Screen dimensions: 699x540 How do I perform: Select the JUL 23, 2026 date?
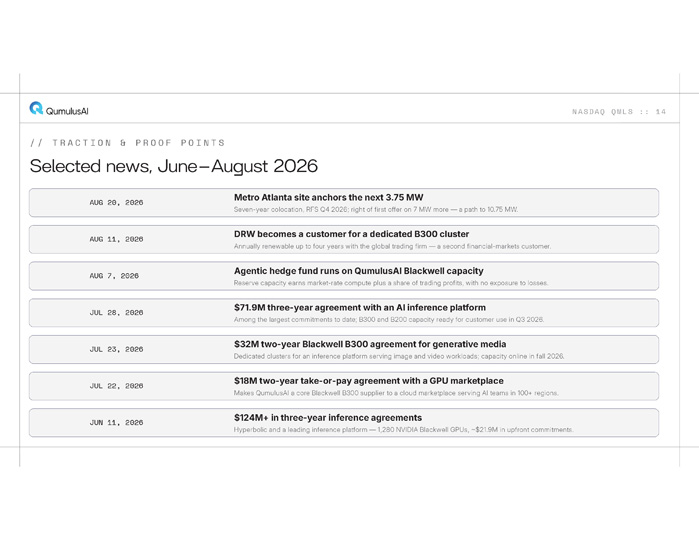(116, 349)
